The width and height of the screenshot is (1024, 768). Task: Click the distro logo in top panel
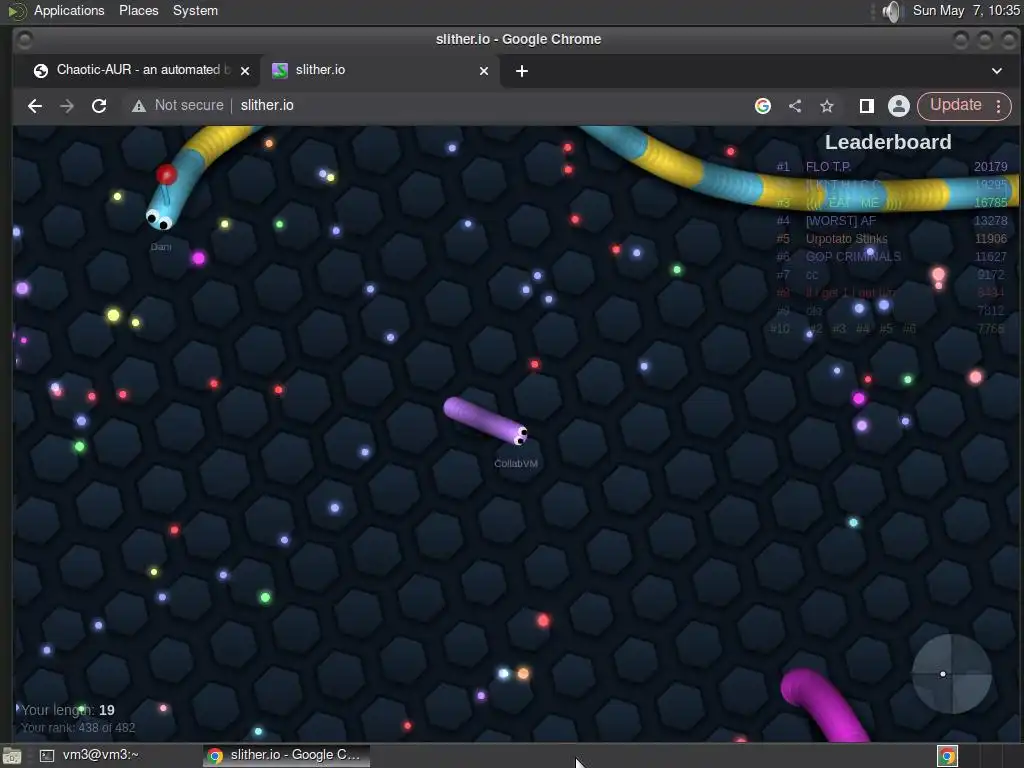[16, 10]
